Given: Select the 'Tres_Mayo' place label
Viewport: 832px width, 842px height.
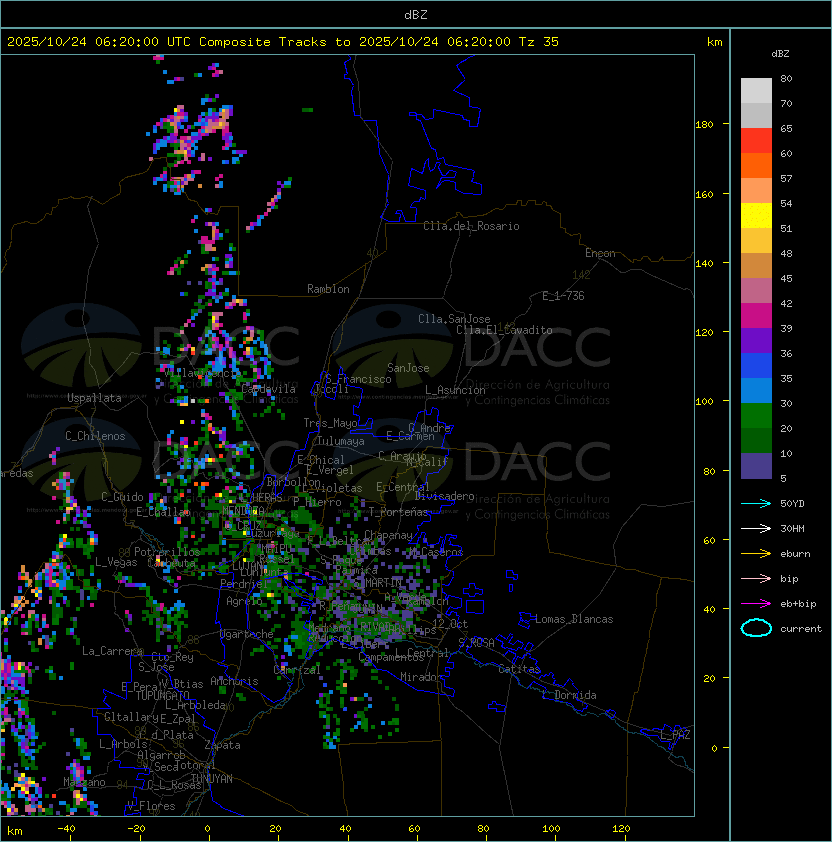Looking at the screenshot, I should (x=330, y=423).
